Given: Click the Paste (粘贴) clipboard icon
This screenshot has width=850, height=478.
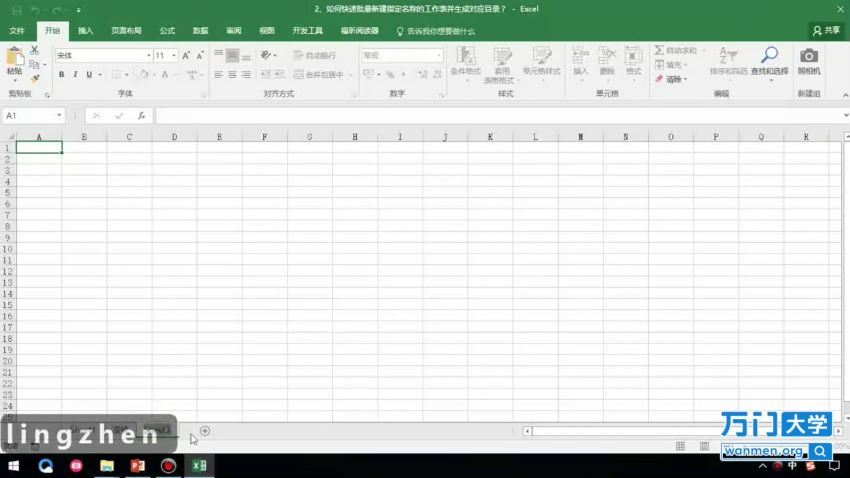Looking at the screenshot, I should (14, 58).
